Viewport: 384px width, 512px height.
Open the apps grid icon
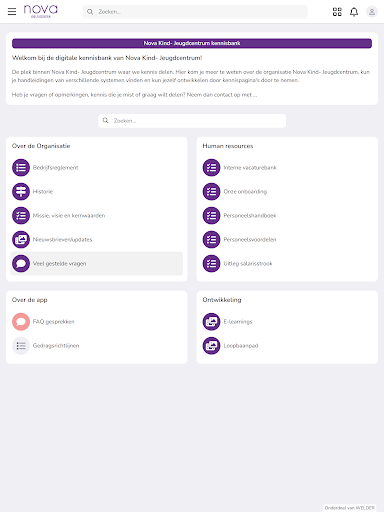point(337,12)
